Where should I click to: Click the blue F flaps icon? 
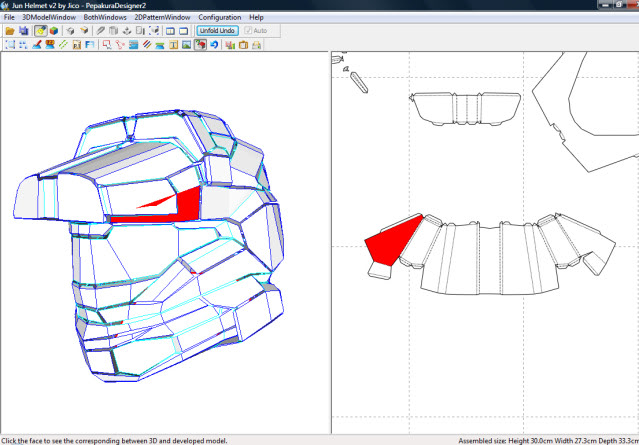click(90, 44)
